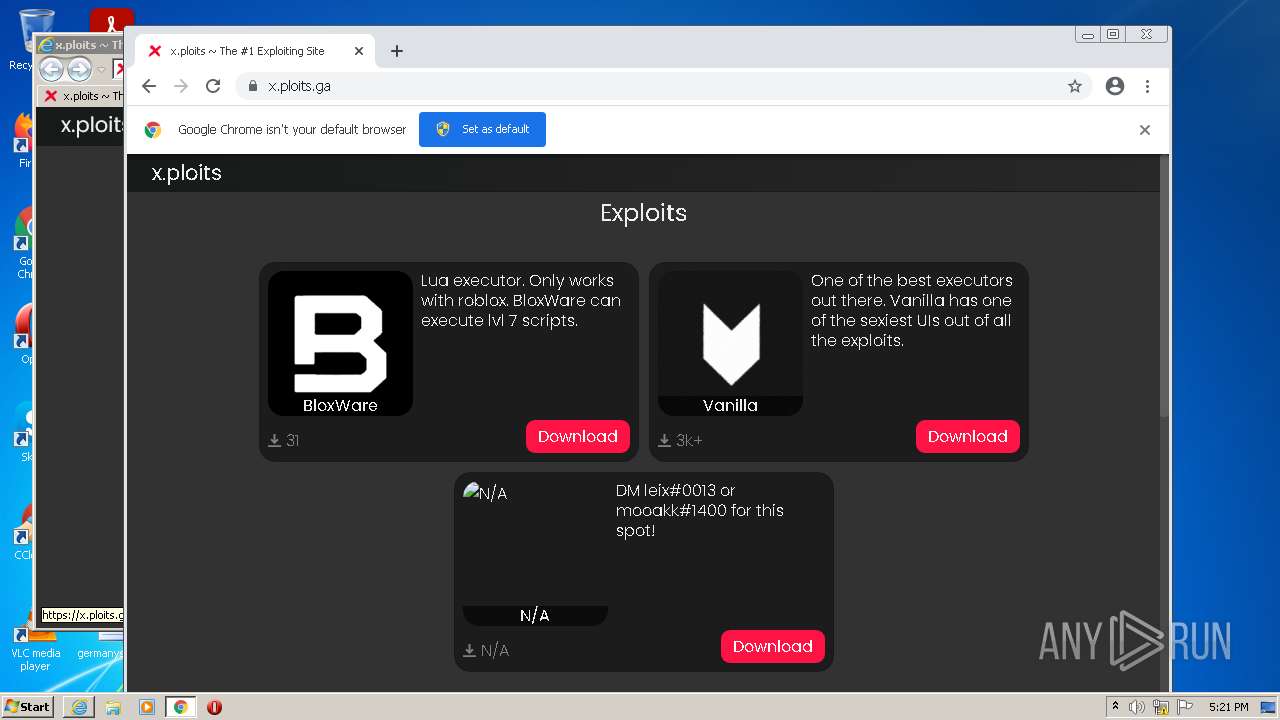Click the BloxWare logo thumbnail
Viewport: 1280px width, 720px height.
[x=340, y=343]
